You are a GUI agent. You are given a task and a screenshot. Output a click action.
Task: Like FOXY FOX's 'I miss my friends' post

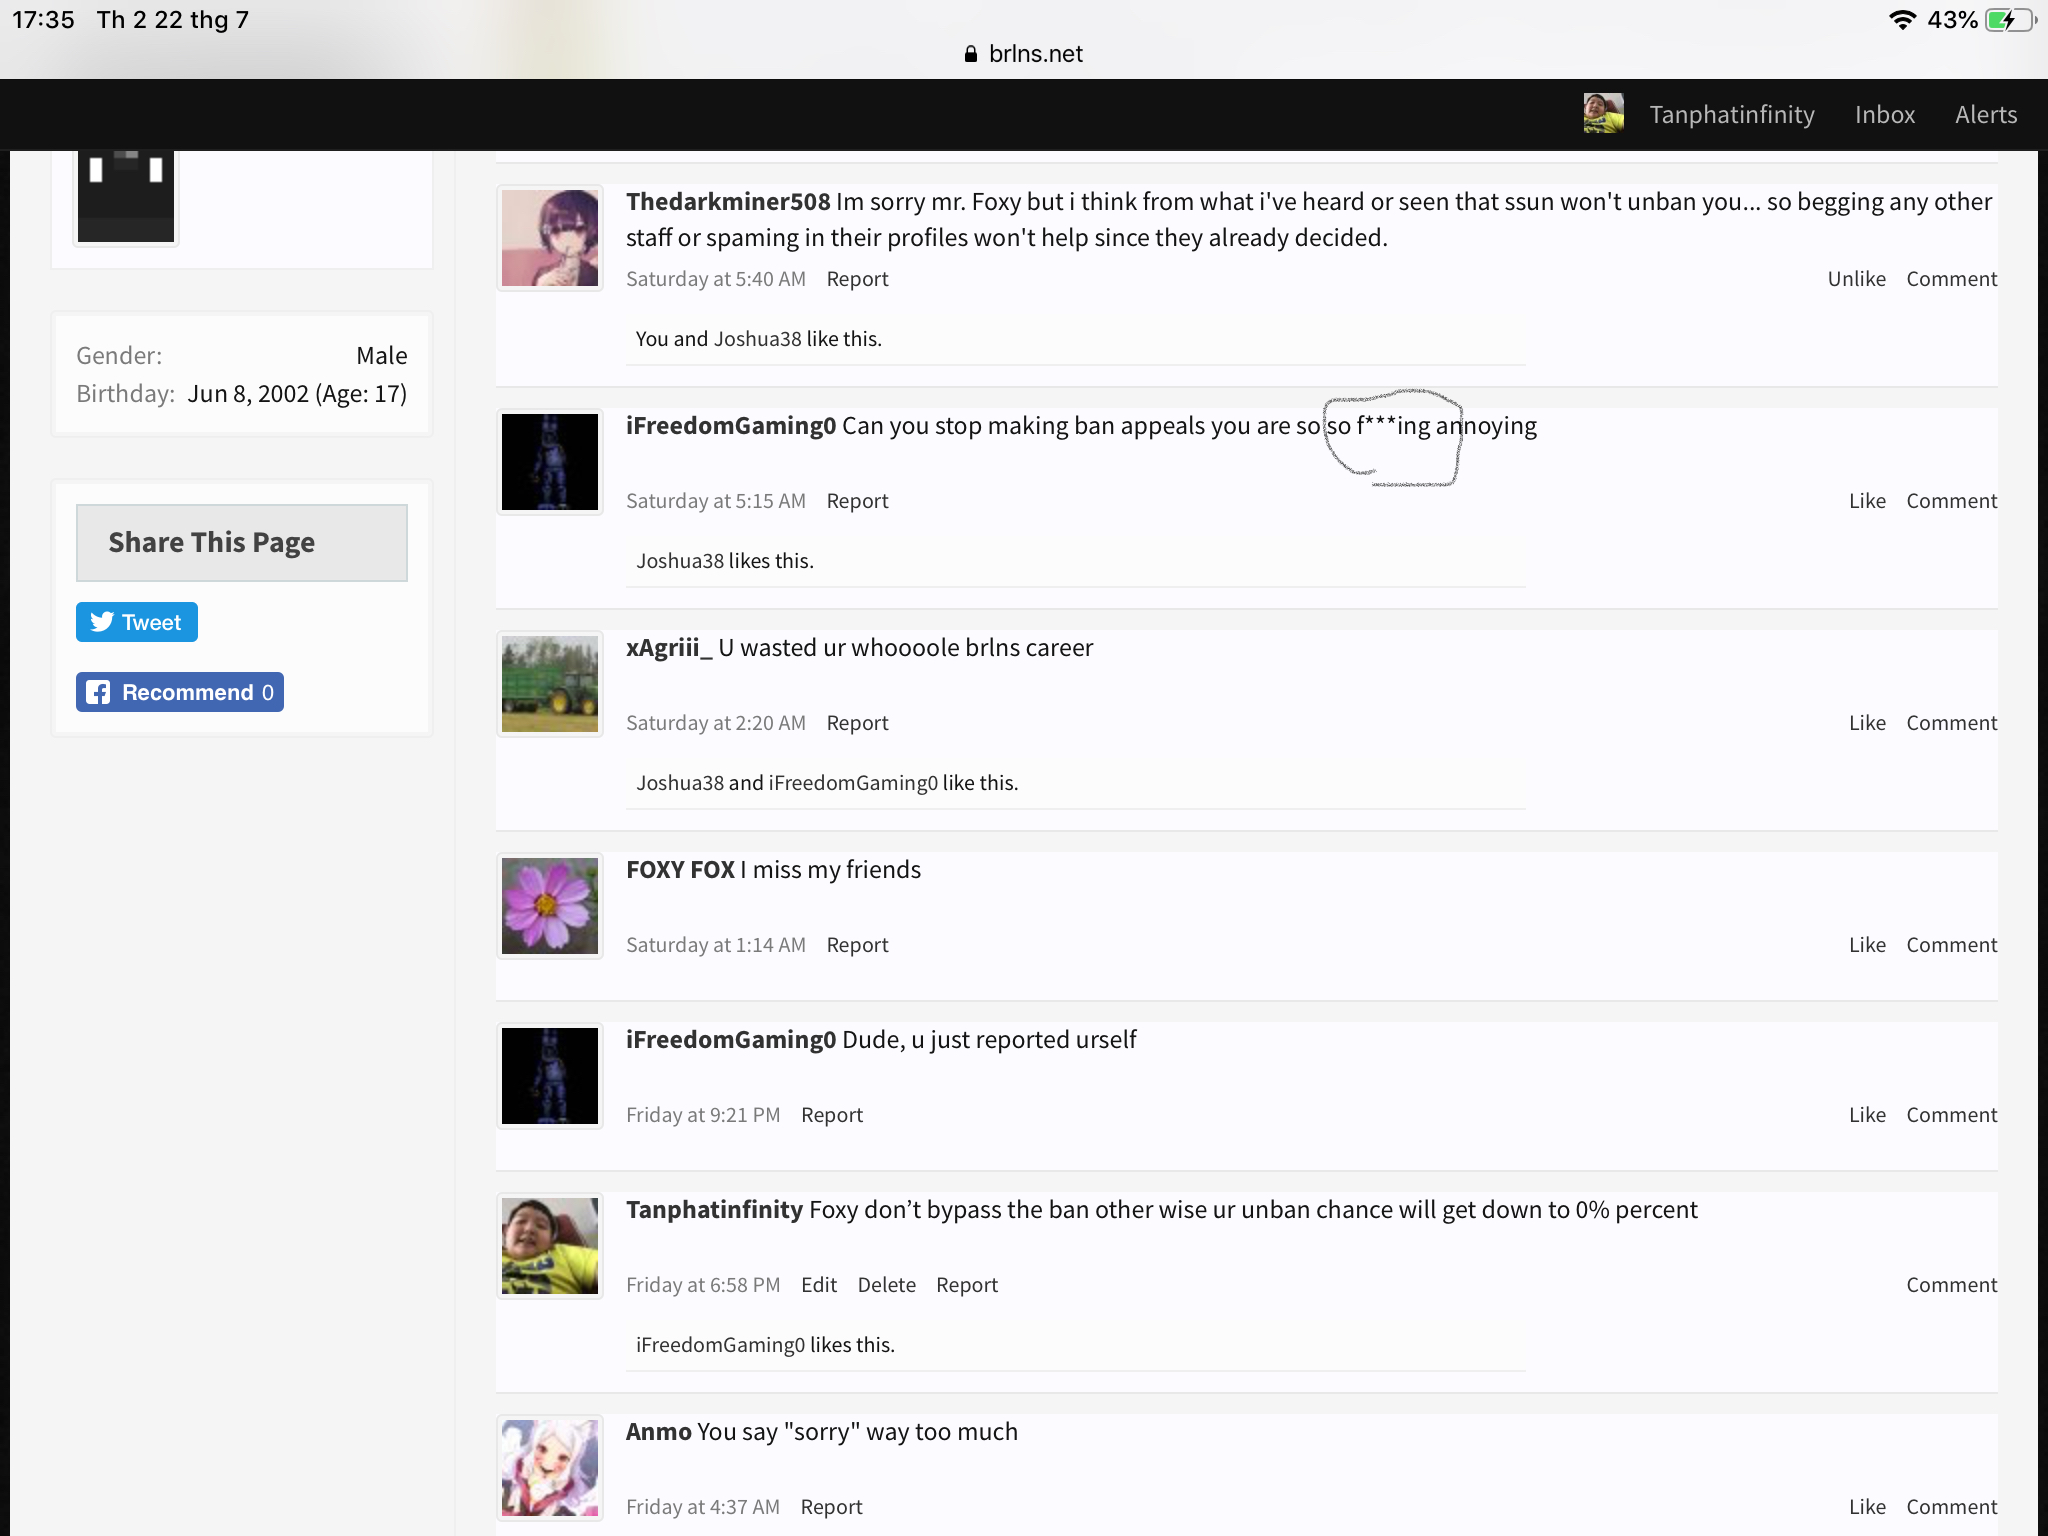1867,945
